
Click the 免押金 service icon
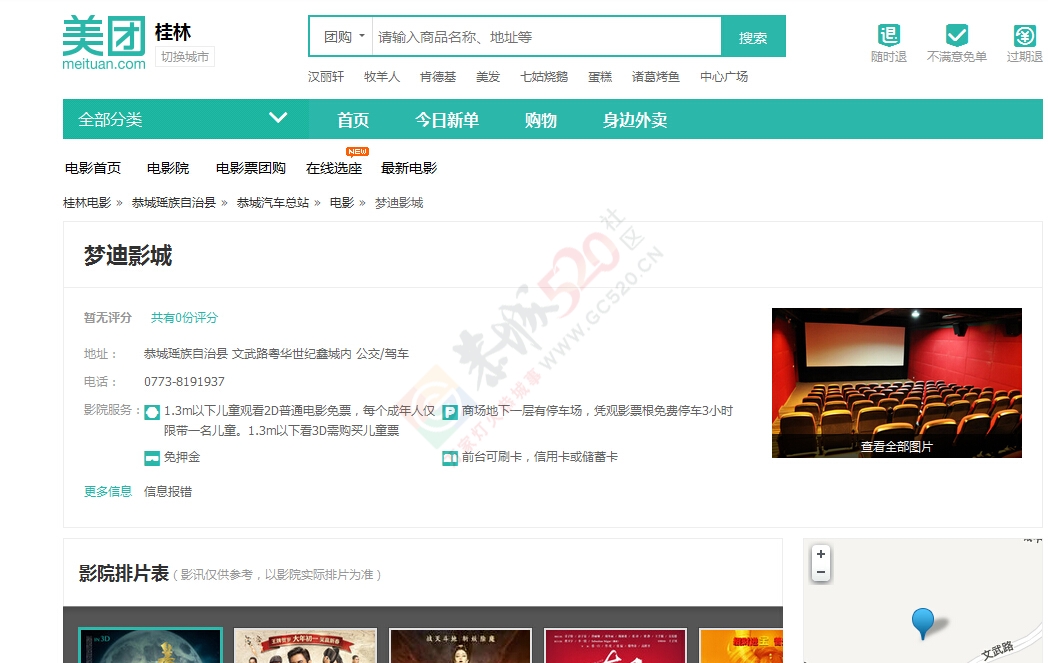tap(152, 458)
